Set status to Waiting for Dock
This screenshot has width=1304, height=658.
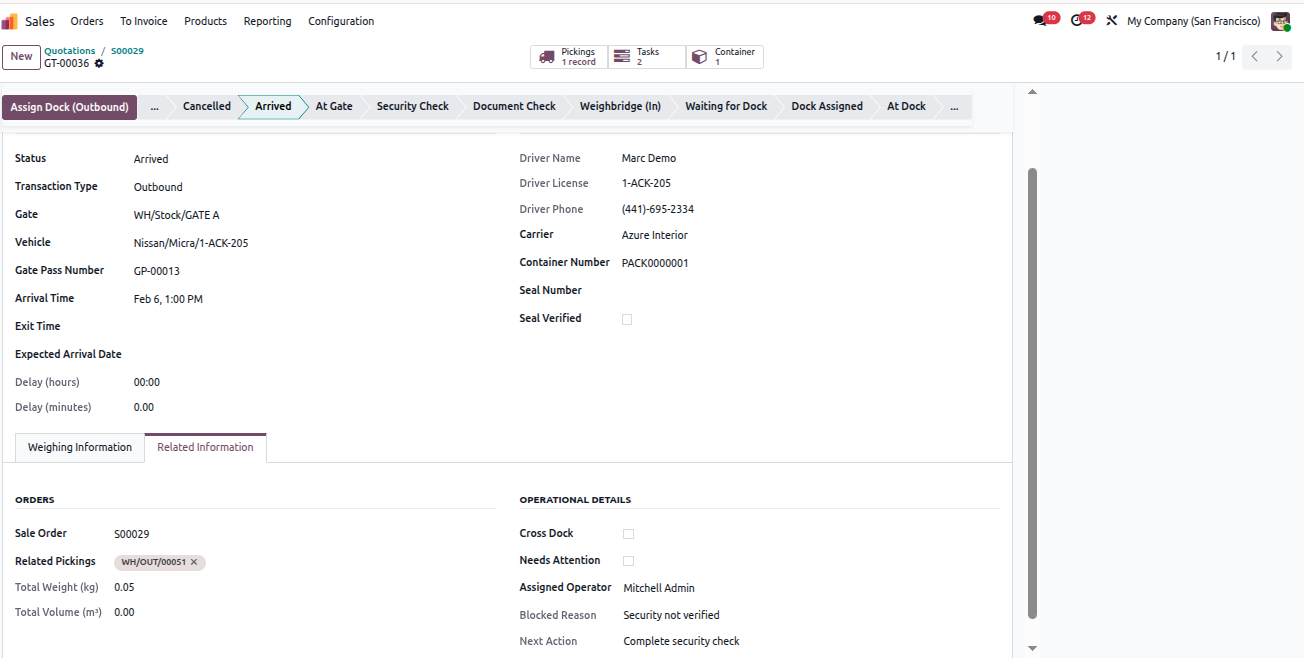click(726, 106)
